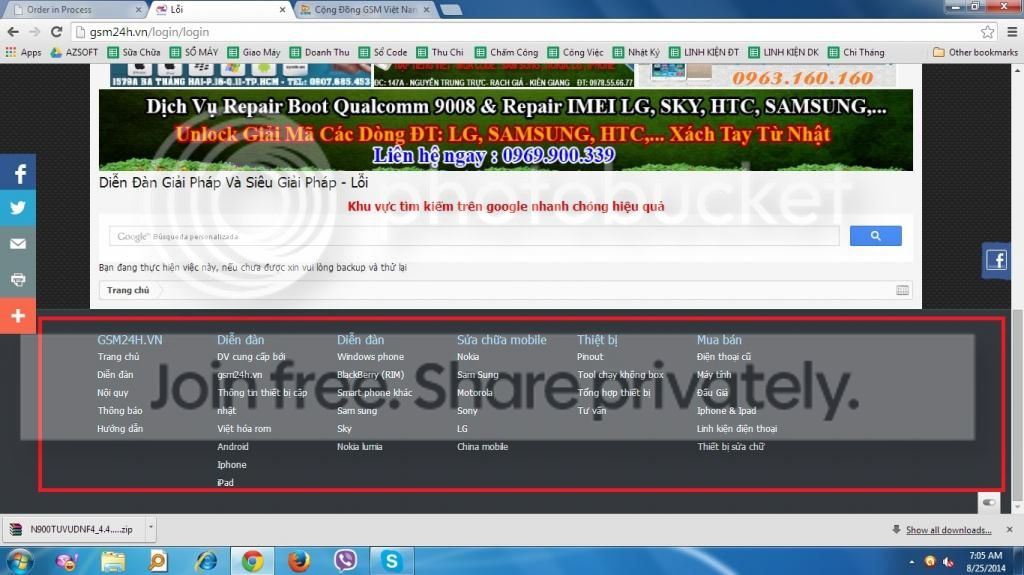Open a new tab button
Viewport: 1024px width, 575px height.
pos(451,10)
